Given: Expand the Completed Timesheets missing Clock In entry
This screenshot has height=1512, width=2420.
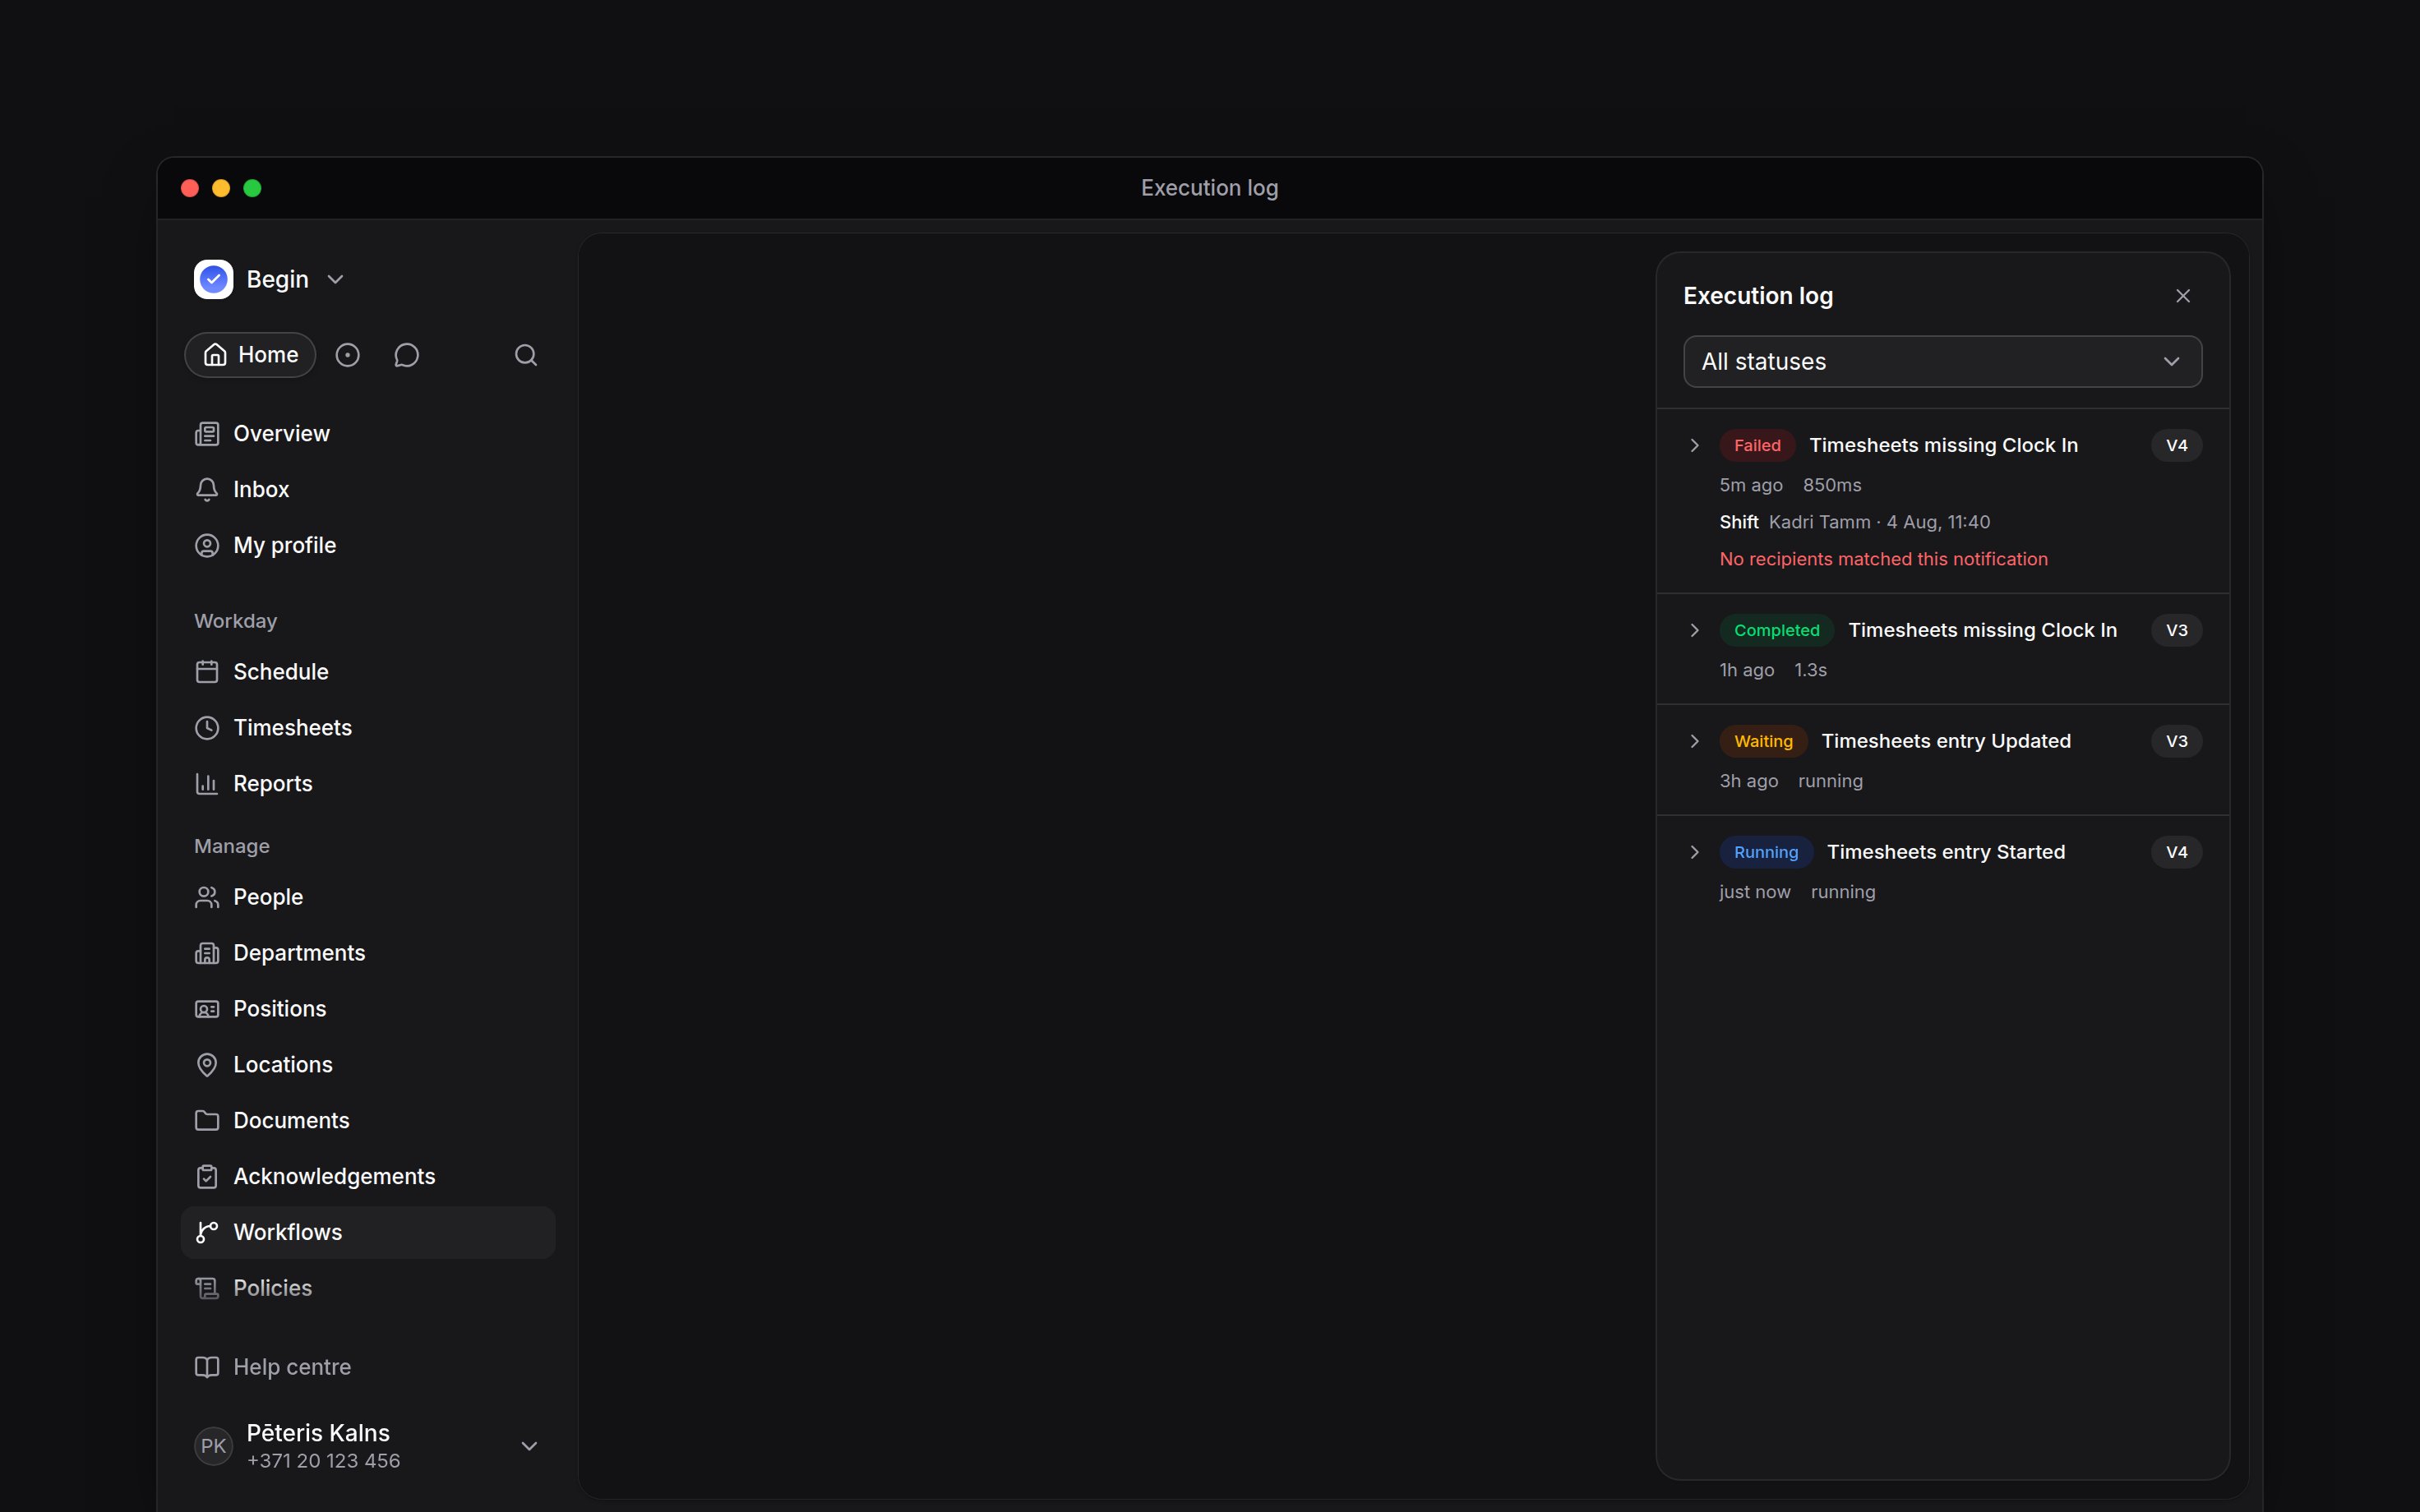Looking at the screenshot, I should tap(1695, 631).
